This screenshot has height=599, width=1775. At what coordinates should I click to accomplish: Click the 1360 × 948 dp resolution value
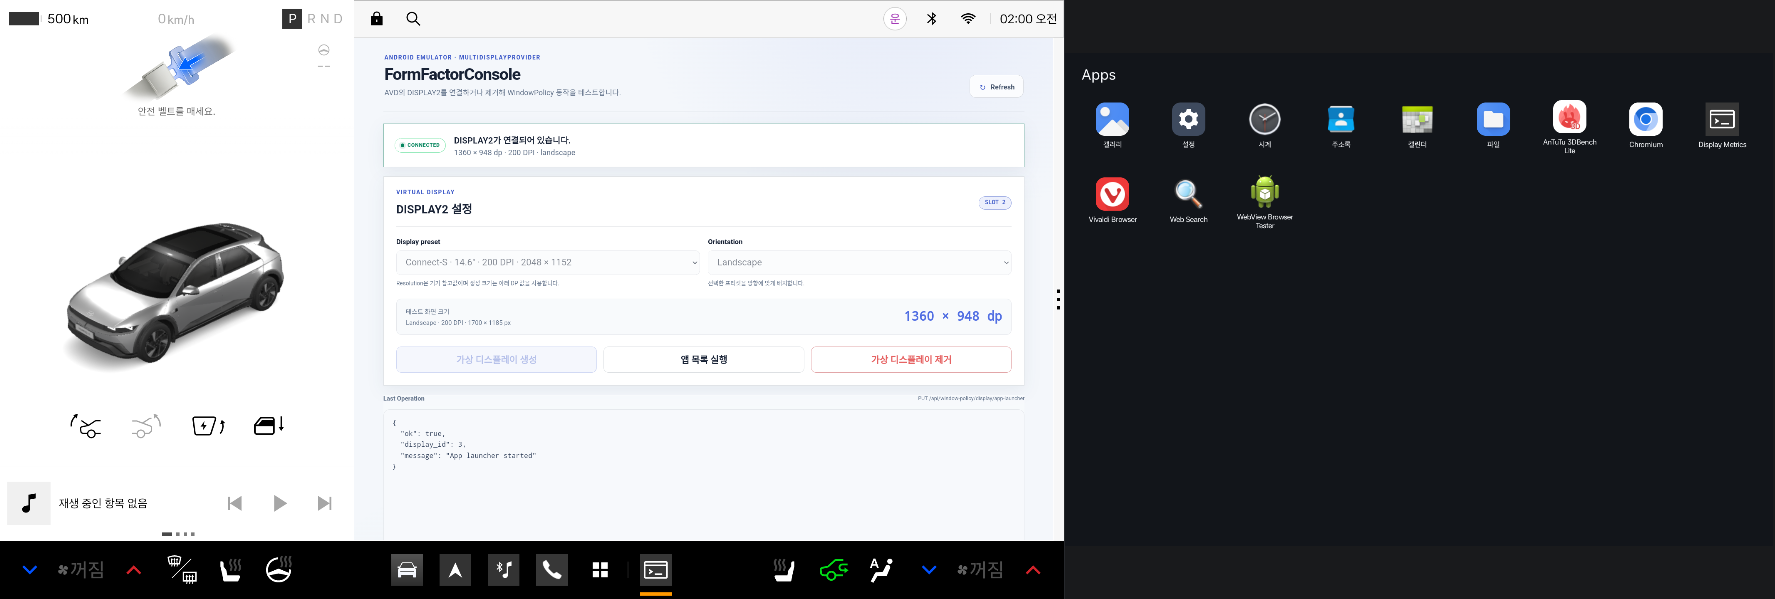click(952, 316)
